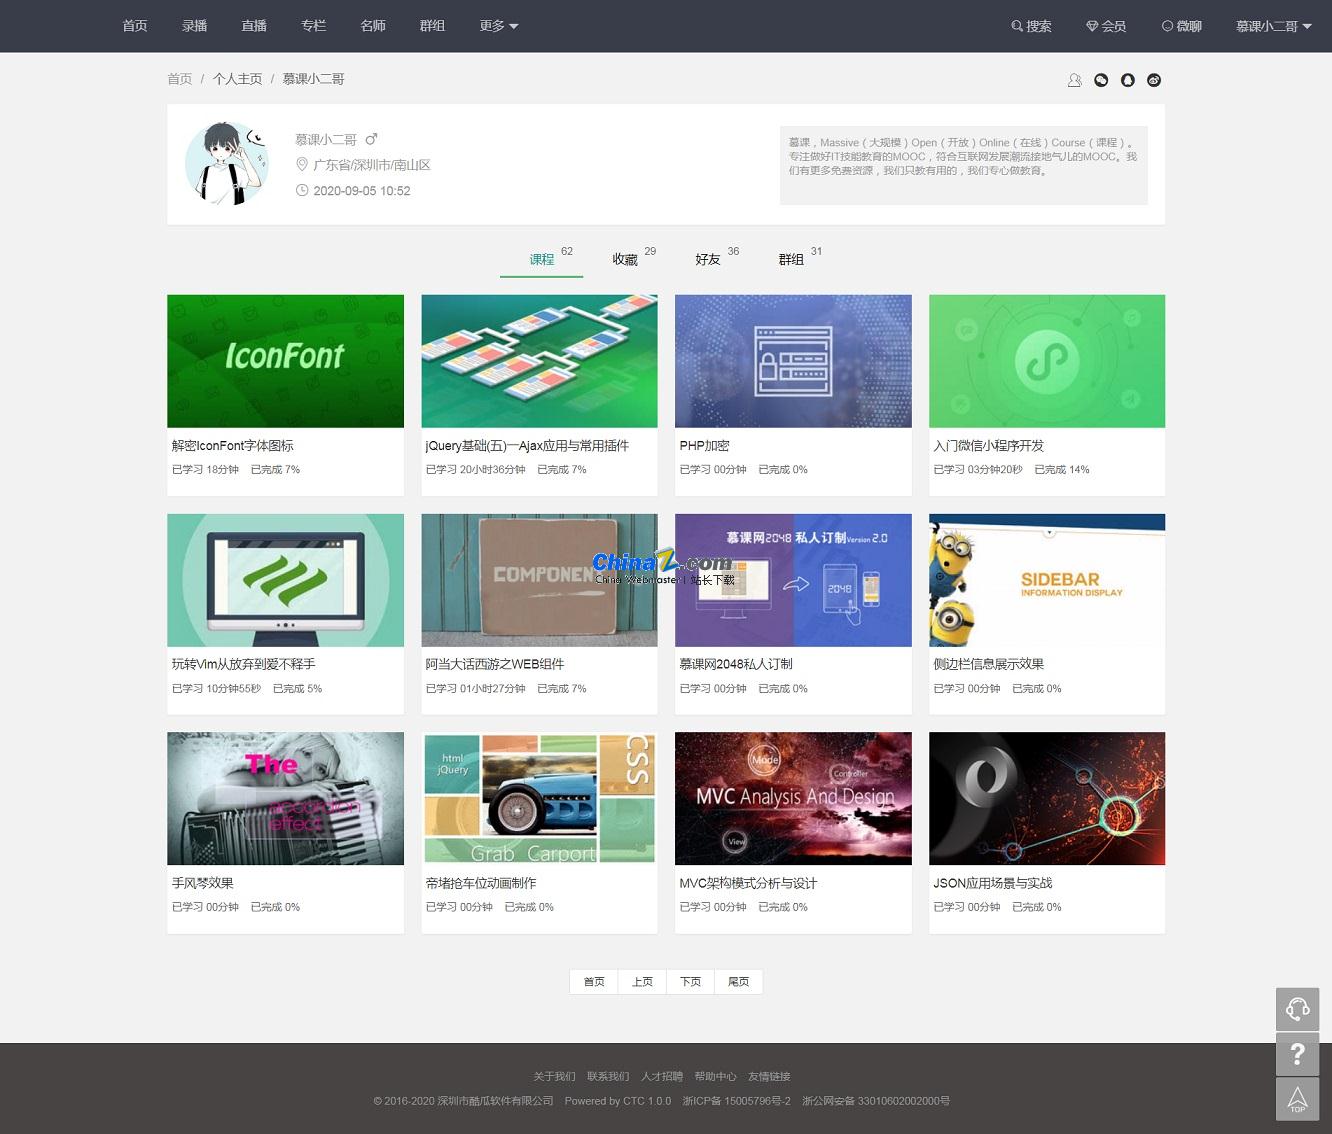This screenshot has height=1134, width=1332.
Task: Open 个人主页 breadcrumb link
Action: (237, 79)
